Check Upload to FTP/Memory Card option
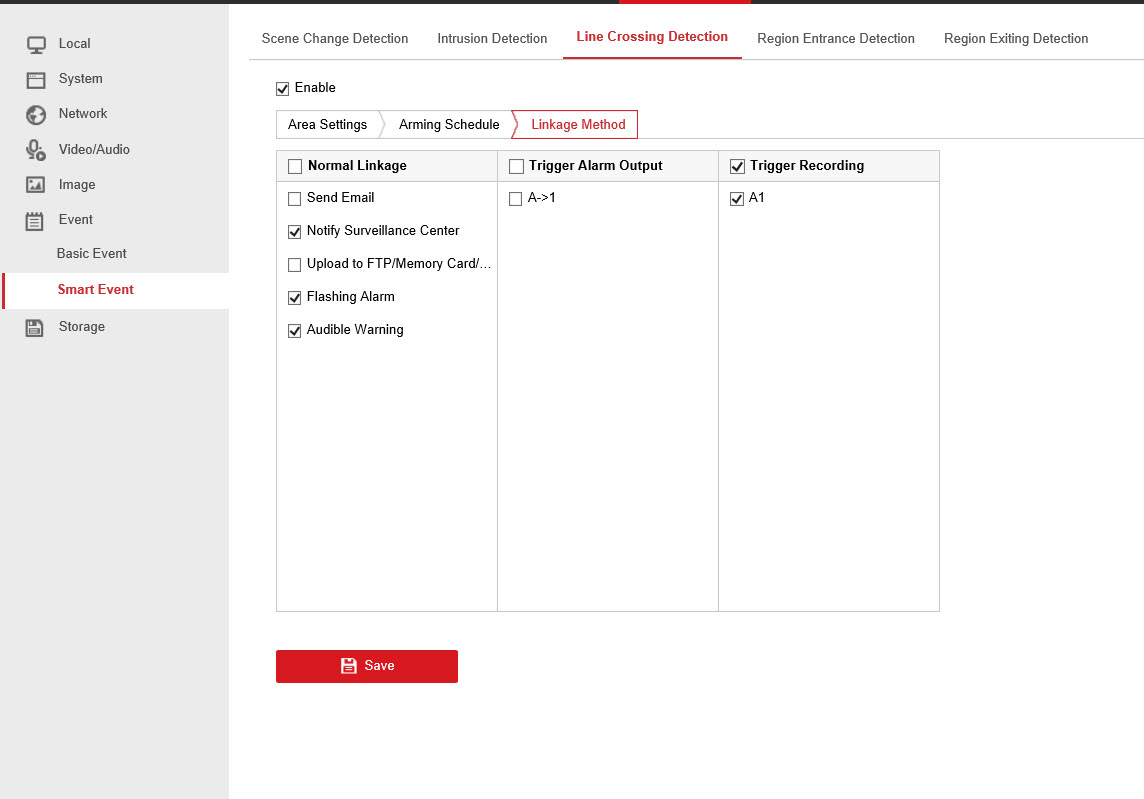This screenshot has height=799, width=1144. point(295,265)
